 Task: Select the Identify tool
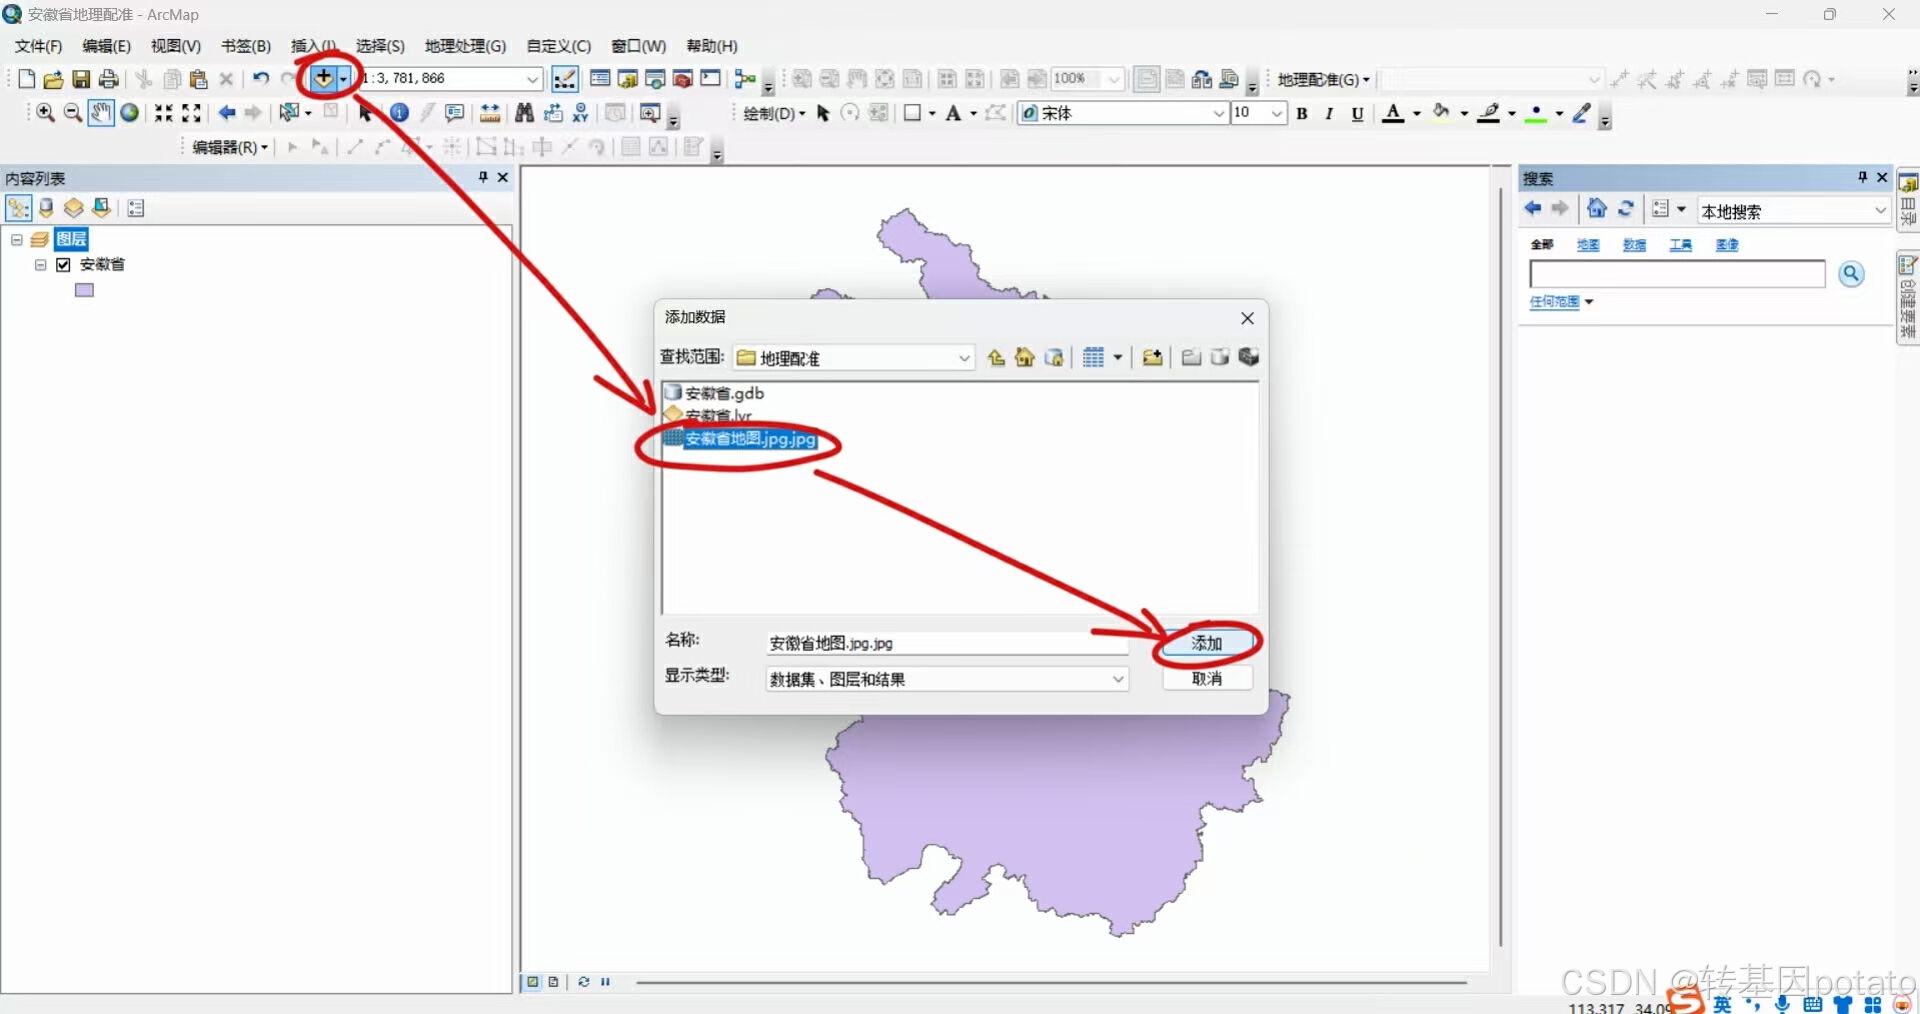coord(399,113)
